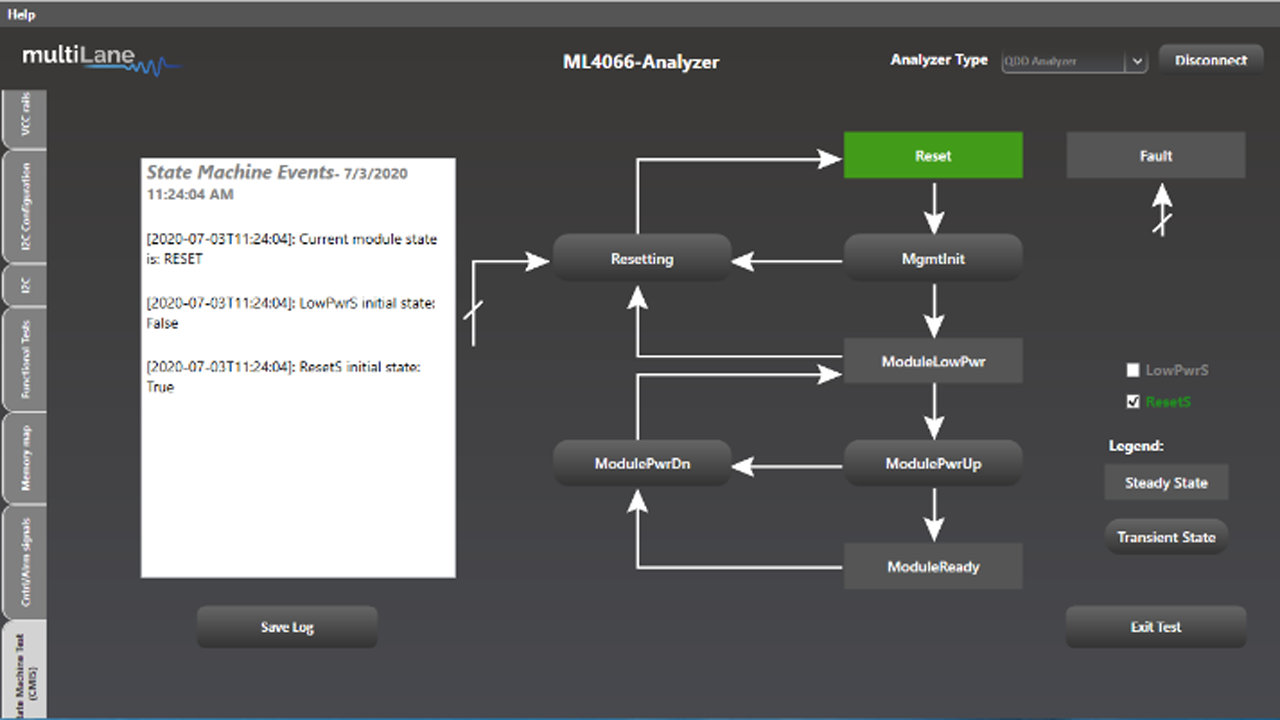Screen dimensions: 1280x720
Task: Click the Exit Test button
Action: click(1155, 627)
